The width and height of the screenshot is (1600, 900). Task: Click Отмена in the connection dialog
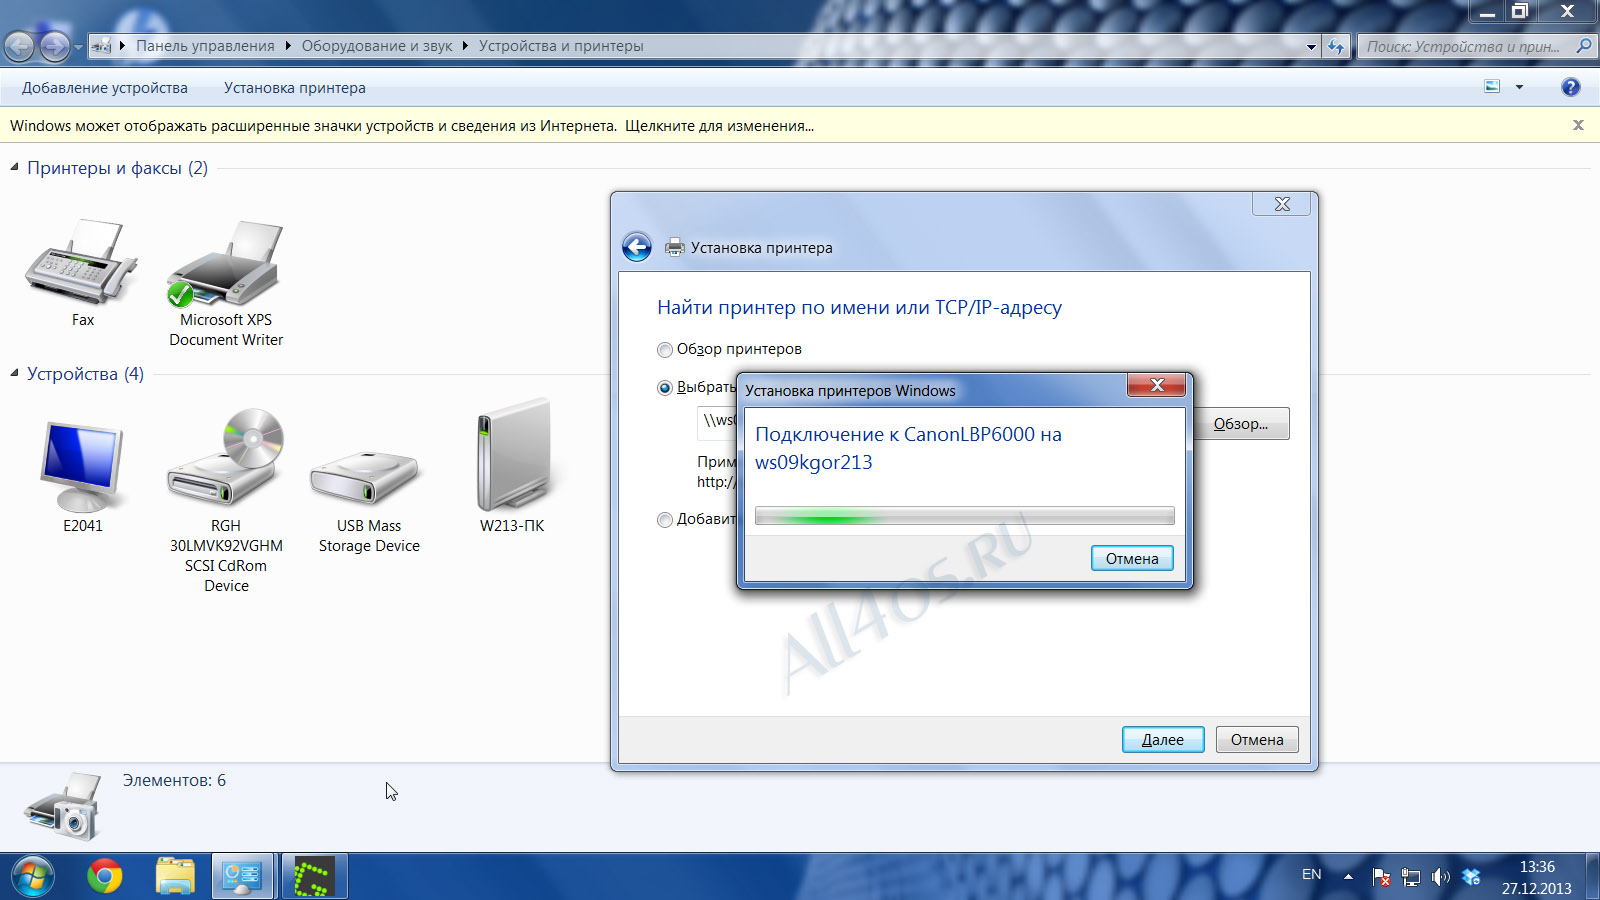pyautogui.click(x=1132, y=558)
